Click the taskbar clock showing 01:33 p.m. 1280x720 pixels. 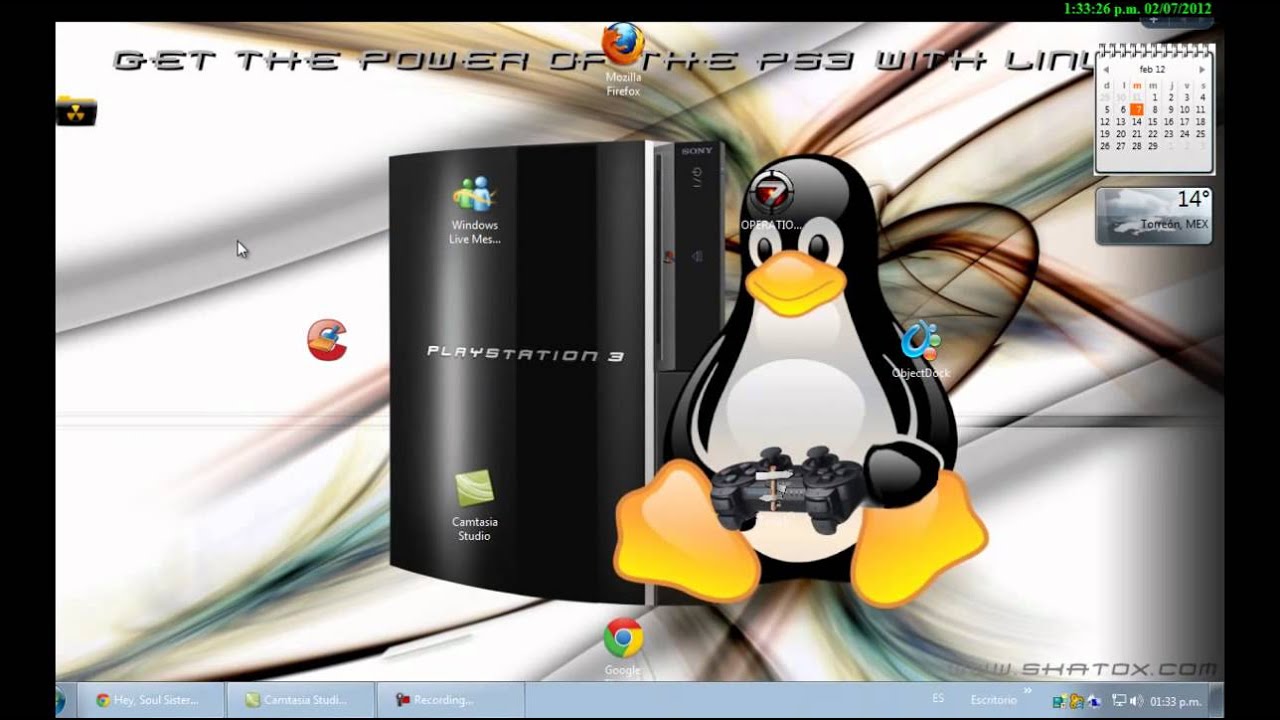tap(1176, 701)
